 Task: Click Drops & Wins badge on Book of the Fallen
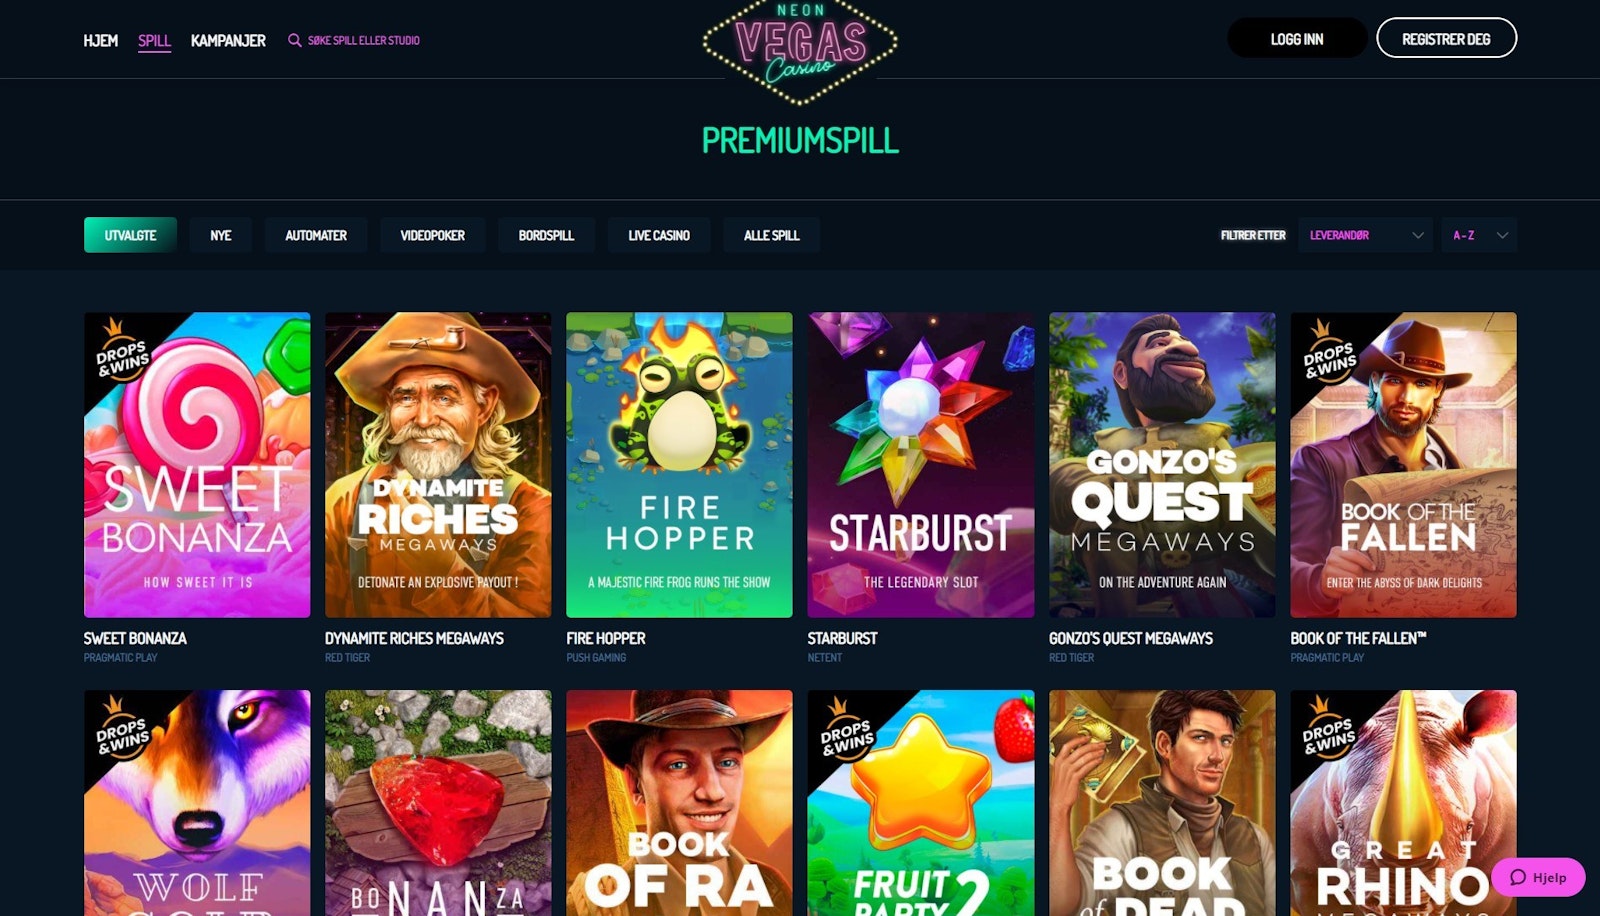coord(1328,351)
